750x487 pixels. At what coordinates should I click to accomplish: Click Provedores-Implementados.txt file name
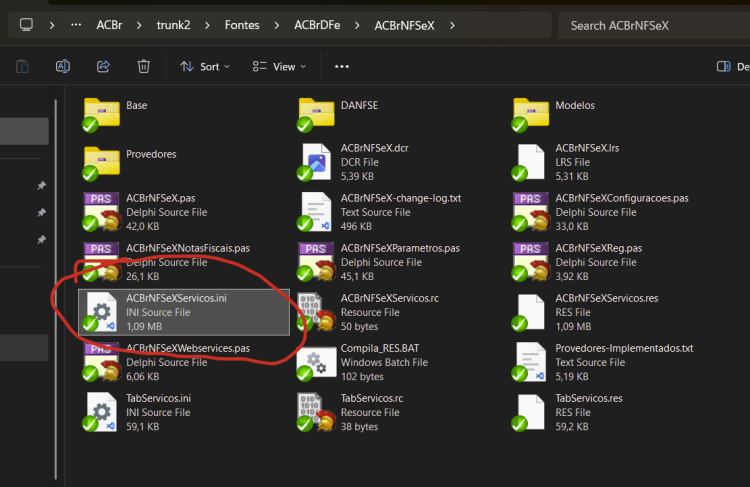[624, 348]
